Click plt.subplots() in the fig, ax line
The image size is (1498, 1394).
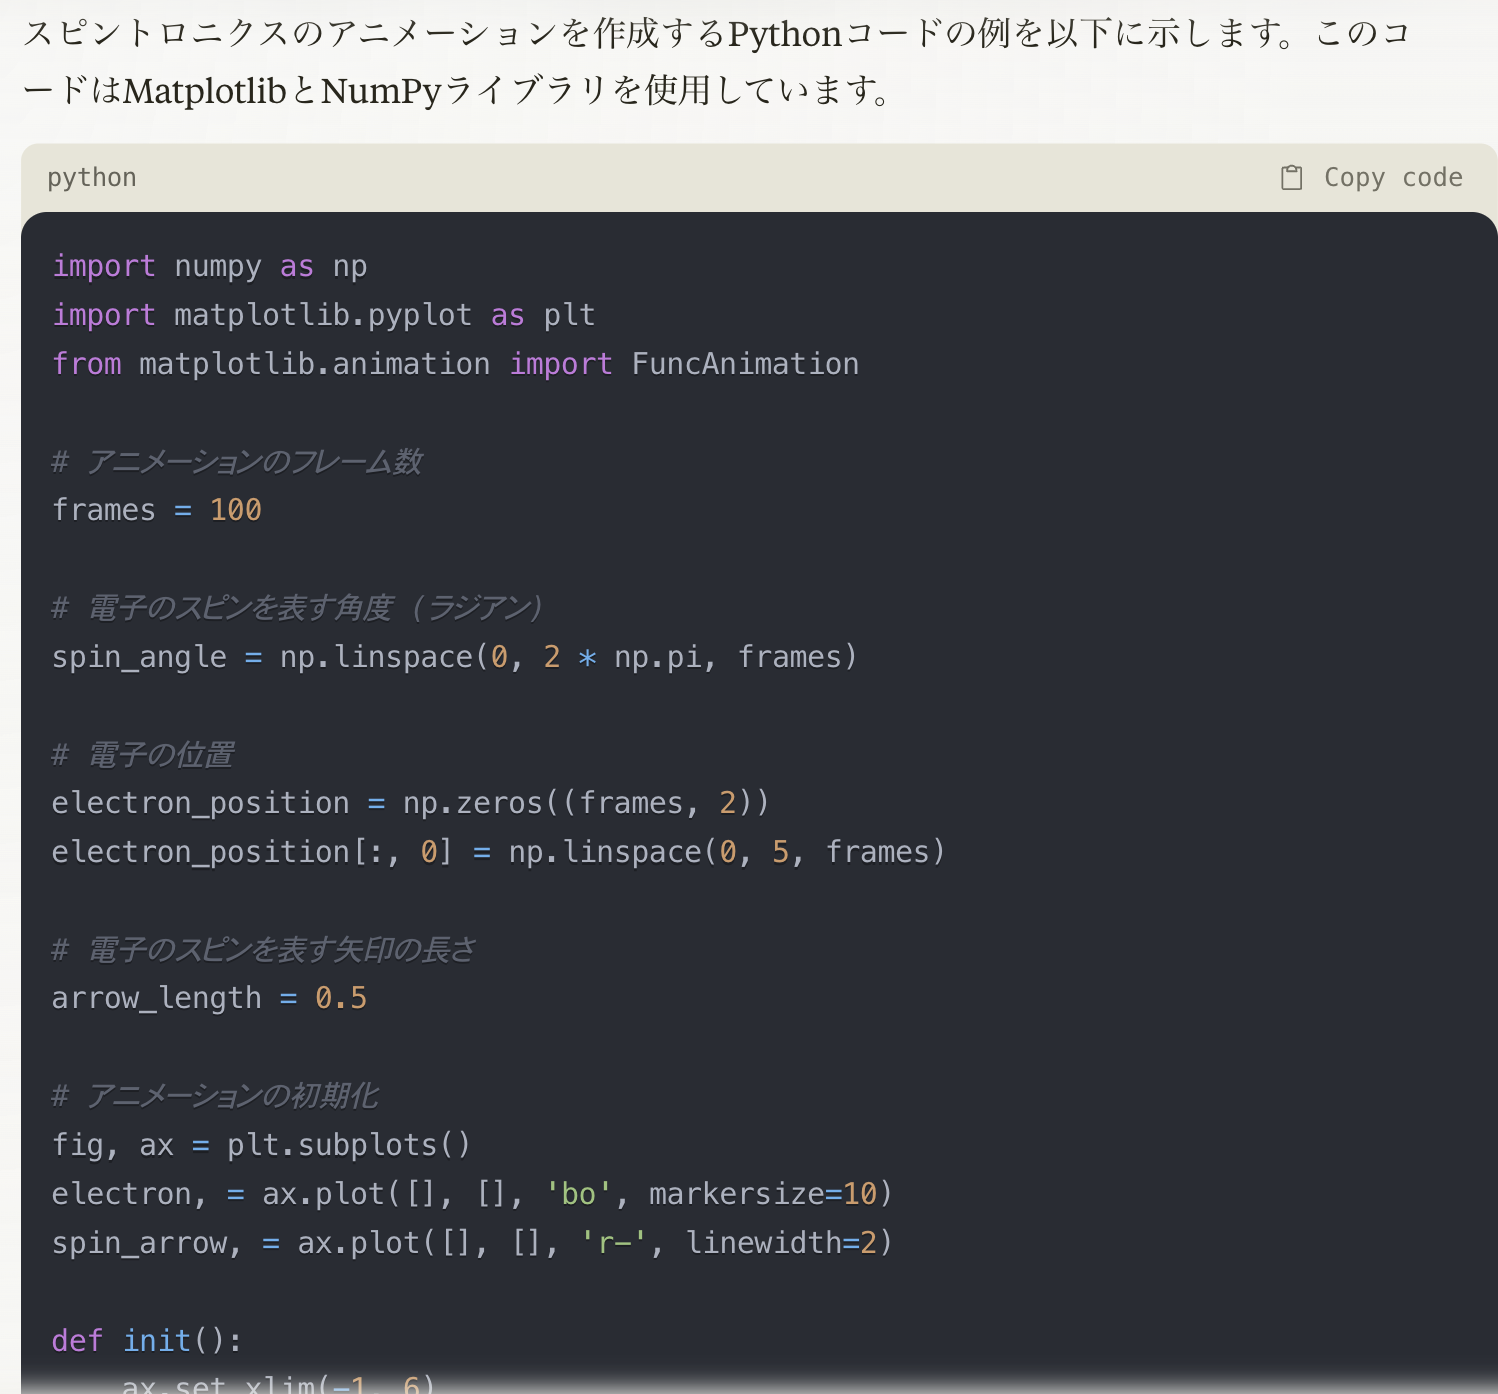pos(348,1145)
